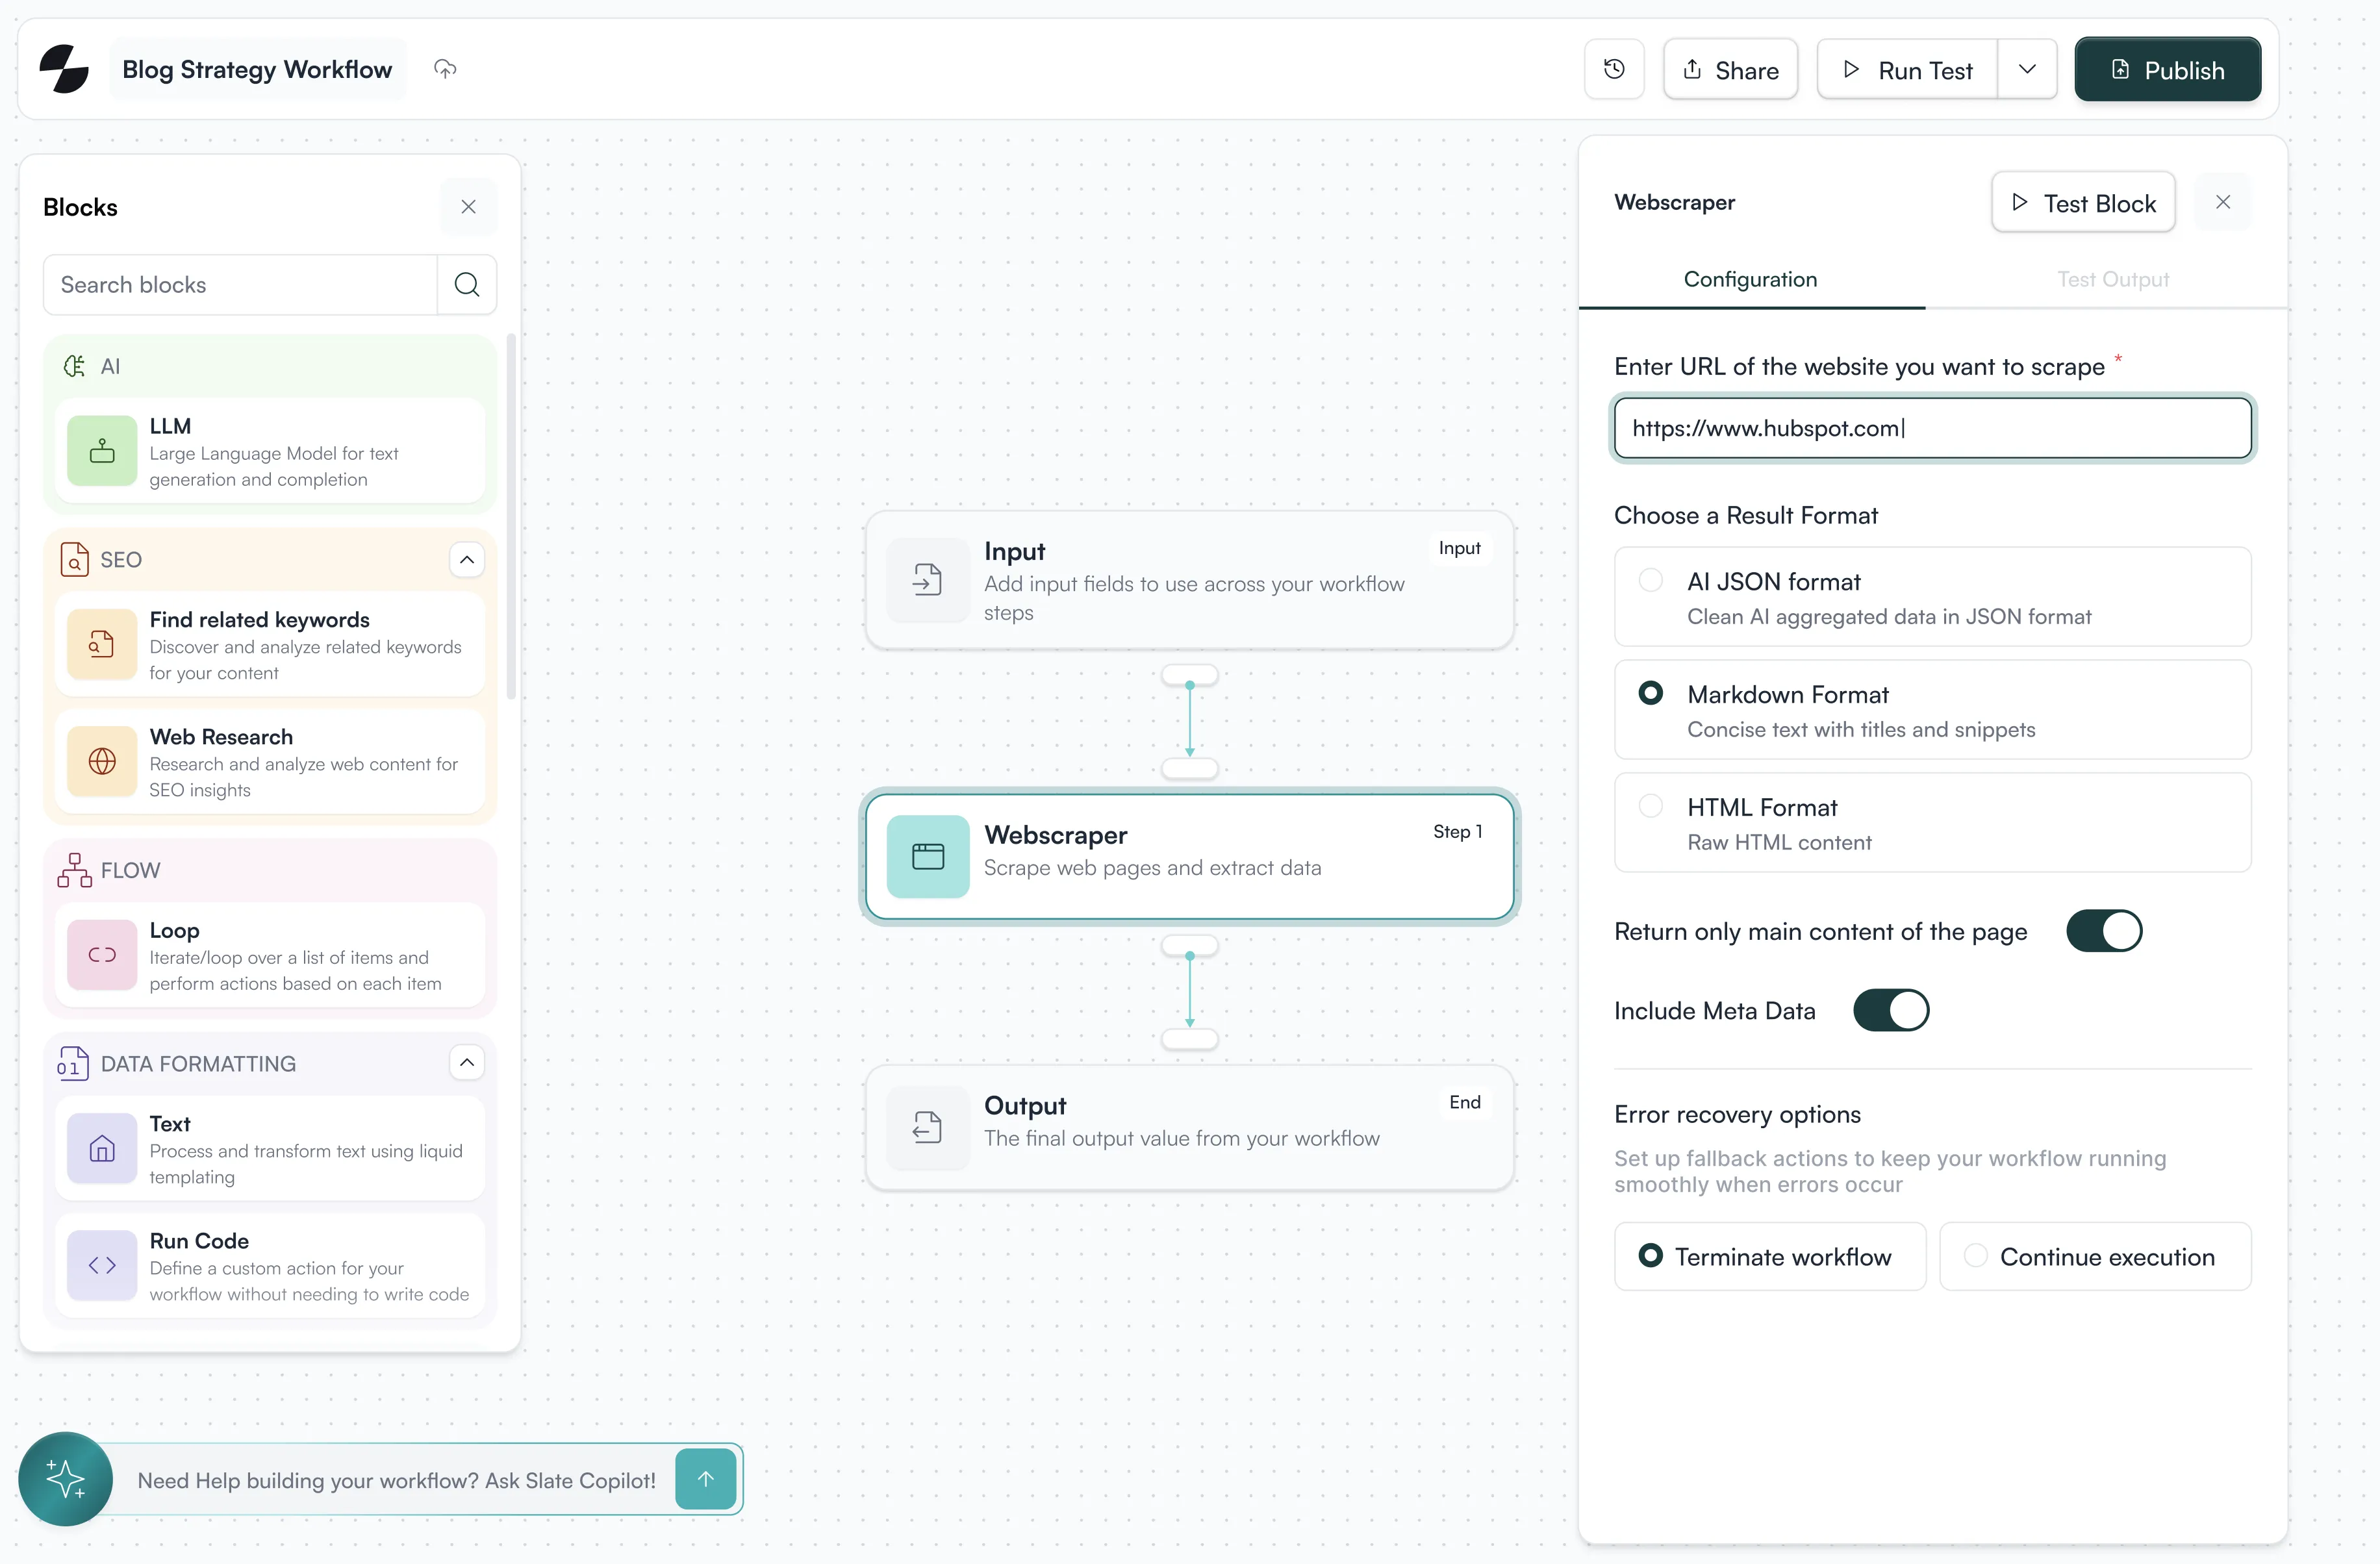The image size is (2380, 1564).
Task: Switch to the Test Output tab
Action: pos(2112,279)
